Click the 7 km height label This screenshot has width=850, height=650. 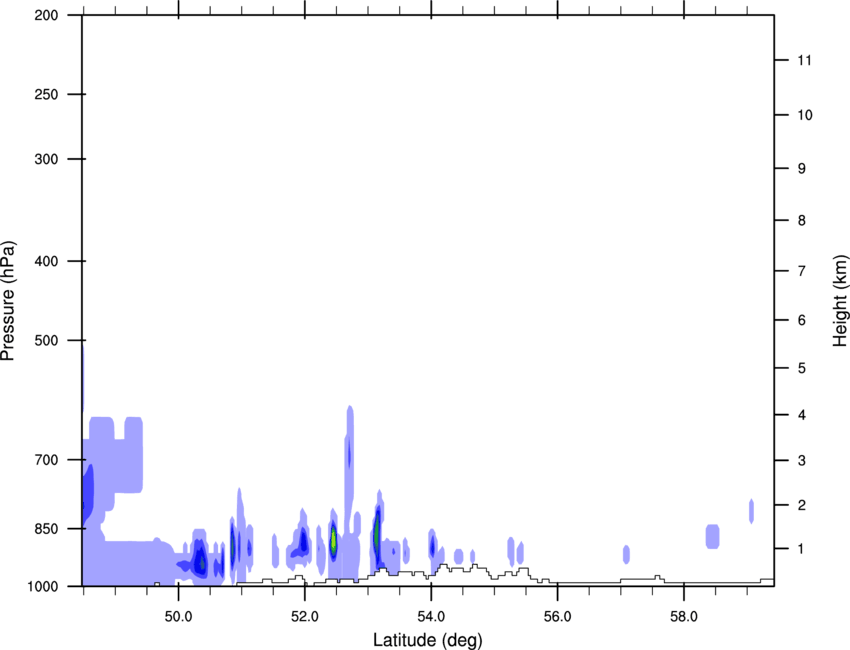tap(802, 271)
